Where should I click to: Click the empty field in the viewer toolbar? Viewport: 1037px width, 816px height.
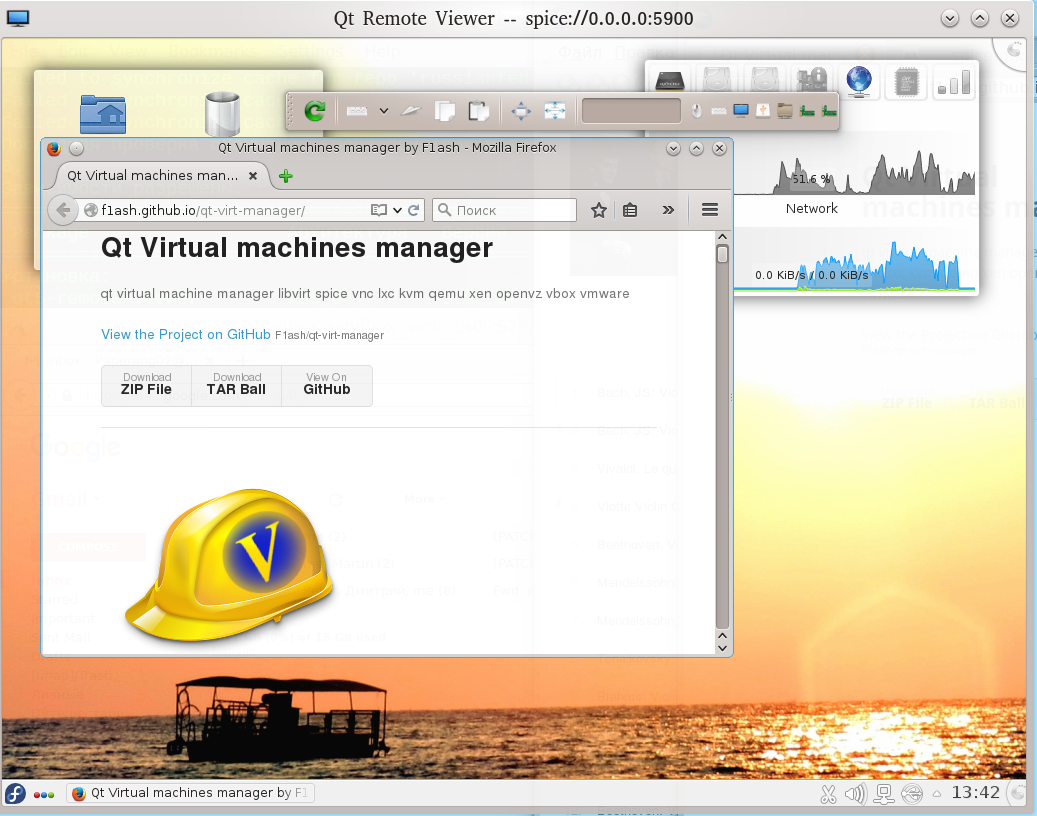(631, 110)
